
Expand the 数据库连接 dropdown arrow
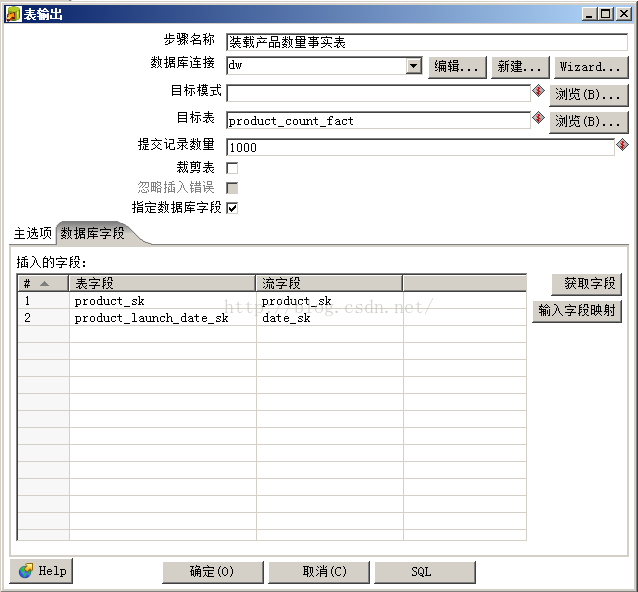coord(414,66)
